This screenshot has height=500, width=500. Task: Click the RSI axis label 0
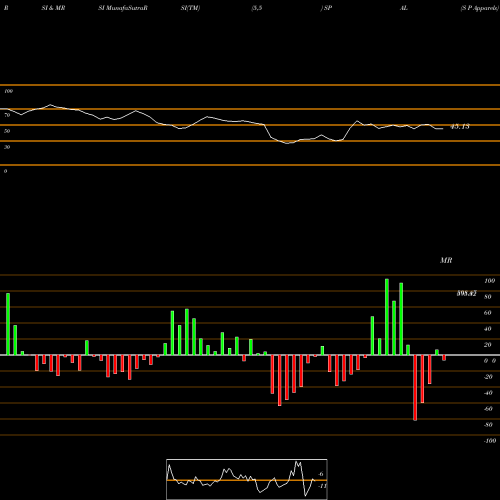[x=6, y=171]
